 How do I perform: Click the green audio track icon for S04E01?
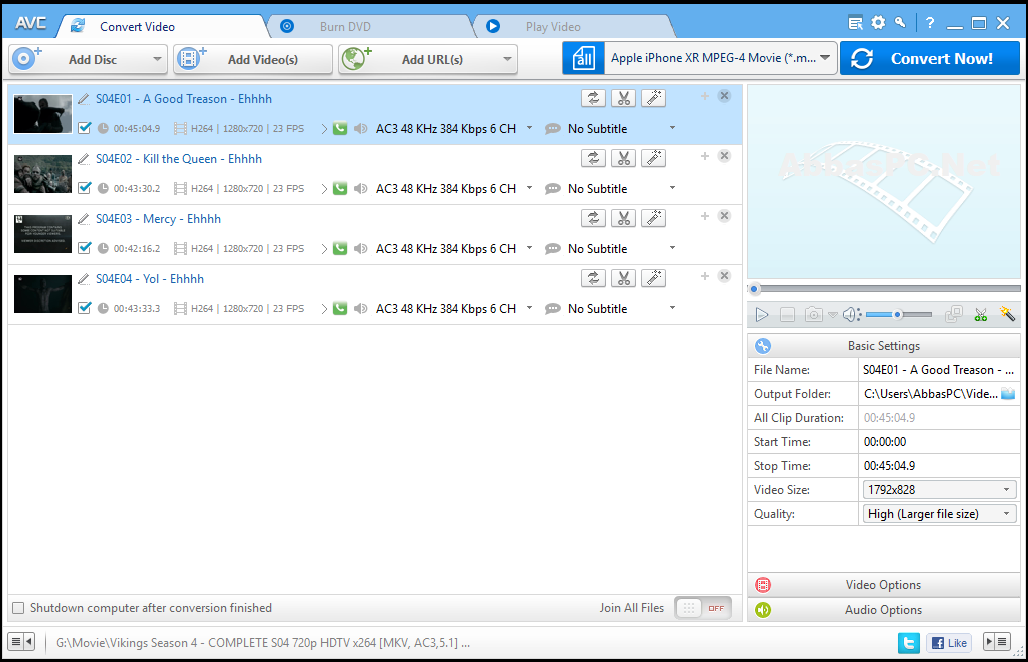point(340,128)
